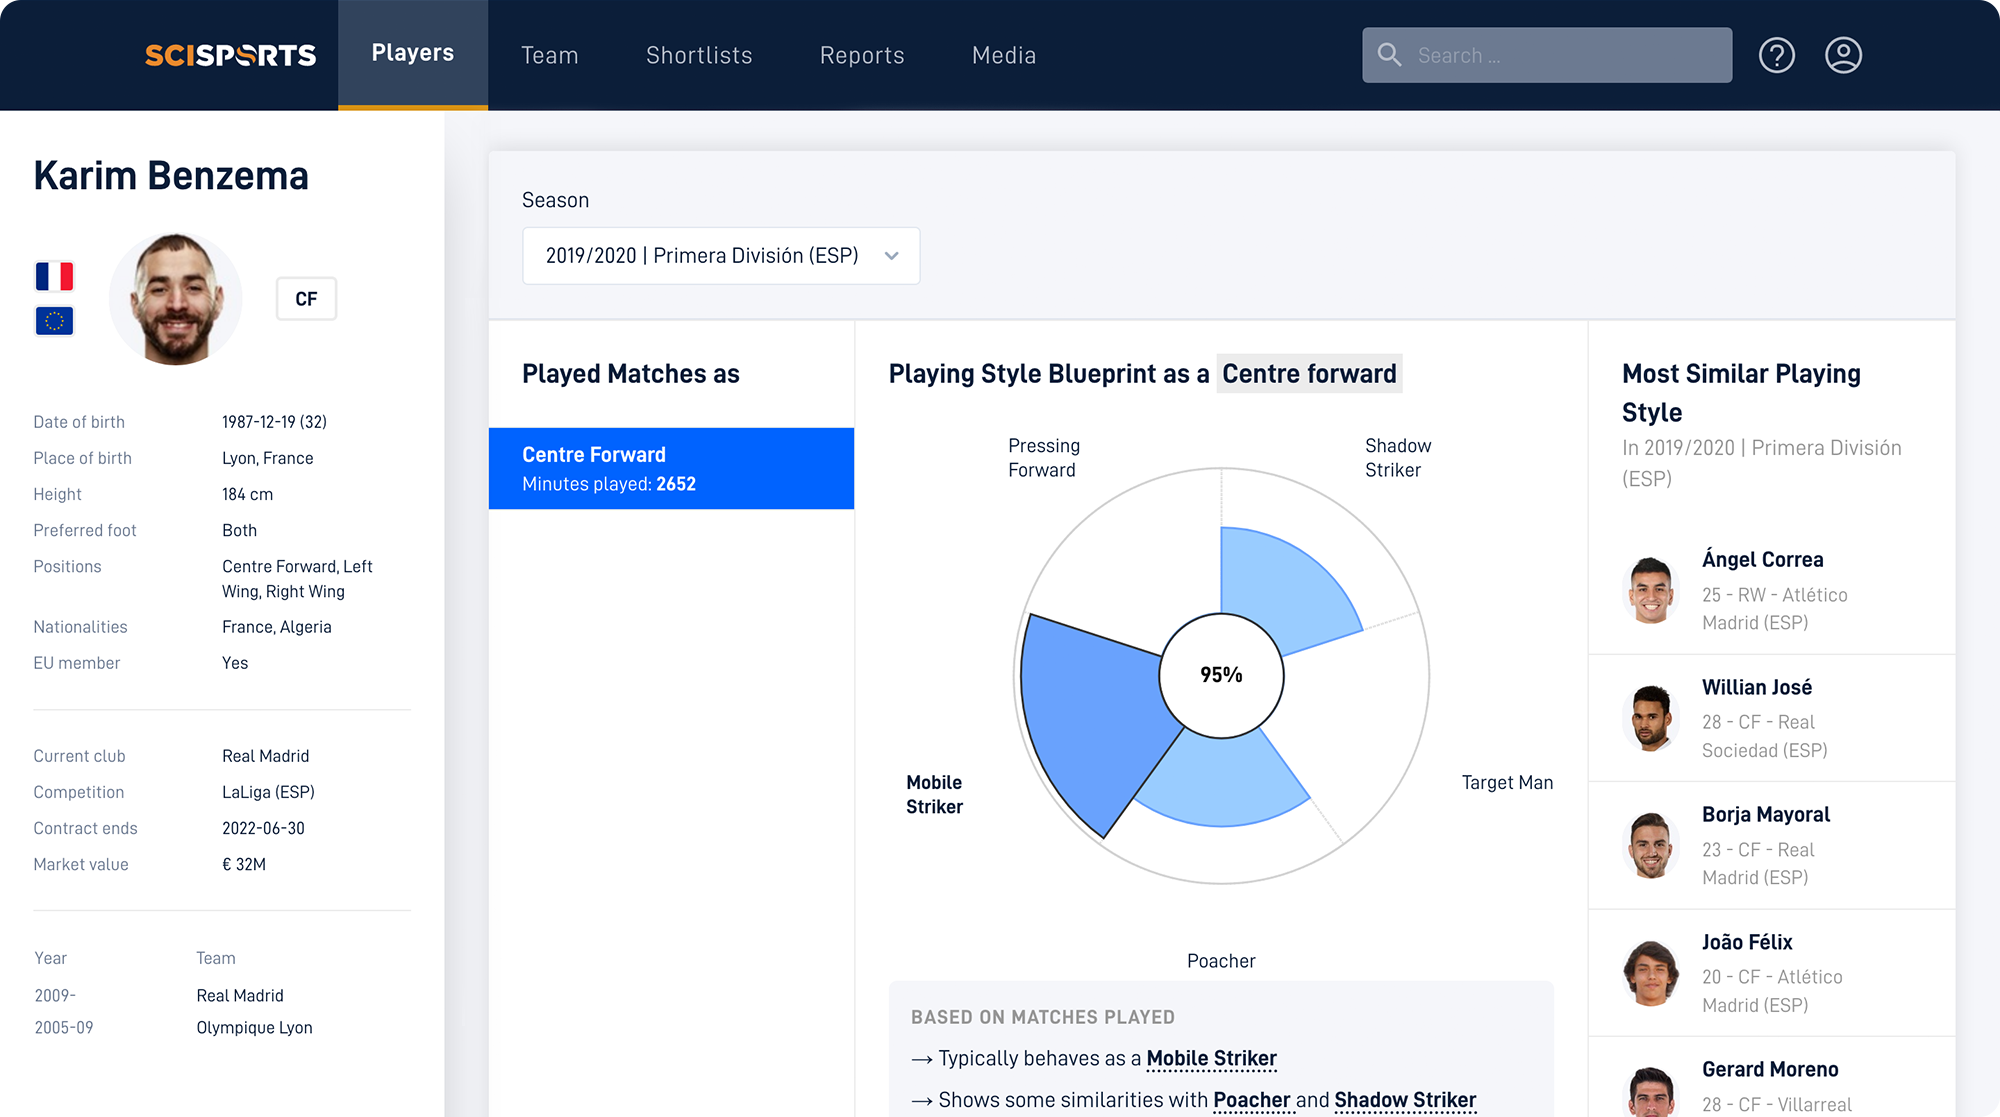Click the CF position badge

306,299
